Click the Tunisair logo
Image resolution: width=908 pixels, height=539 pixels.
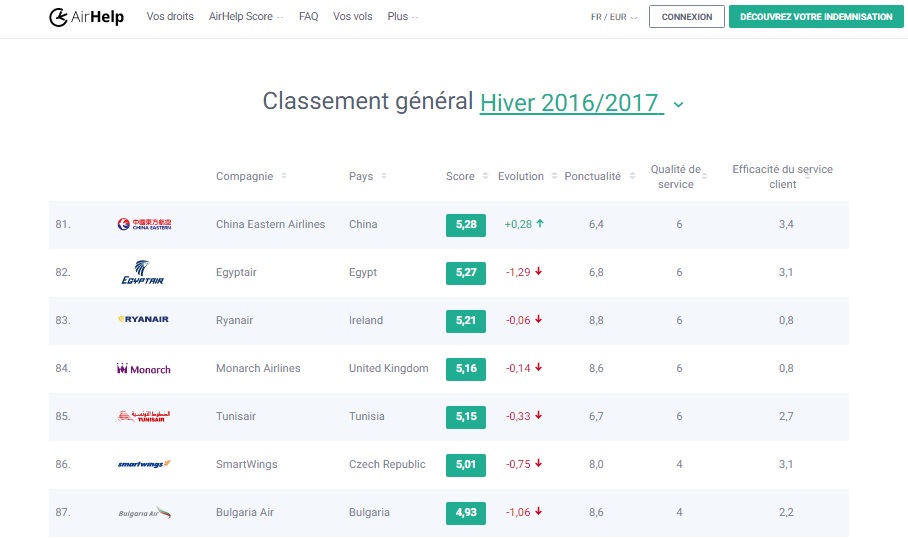144,416
